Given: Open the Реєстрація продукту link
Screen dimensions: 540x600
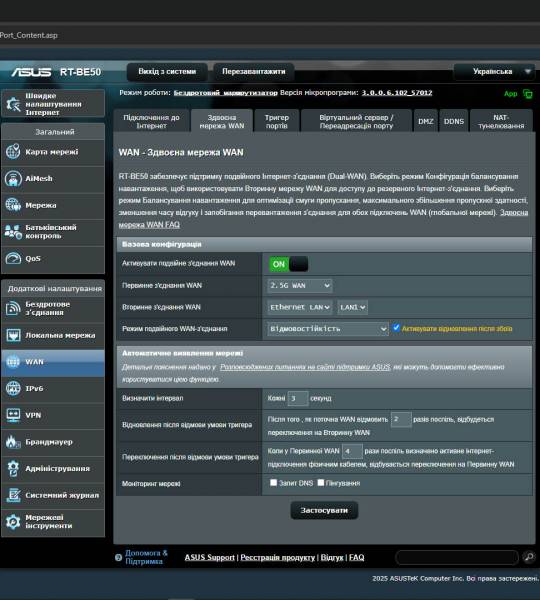Looking at the screenshot, I should pyautogui.click(x=277, y=557).
